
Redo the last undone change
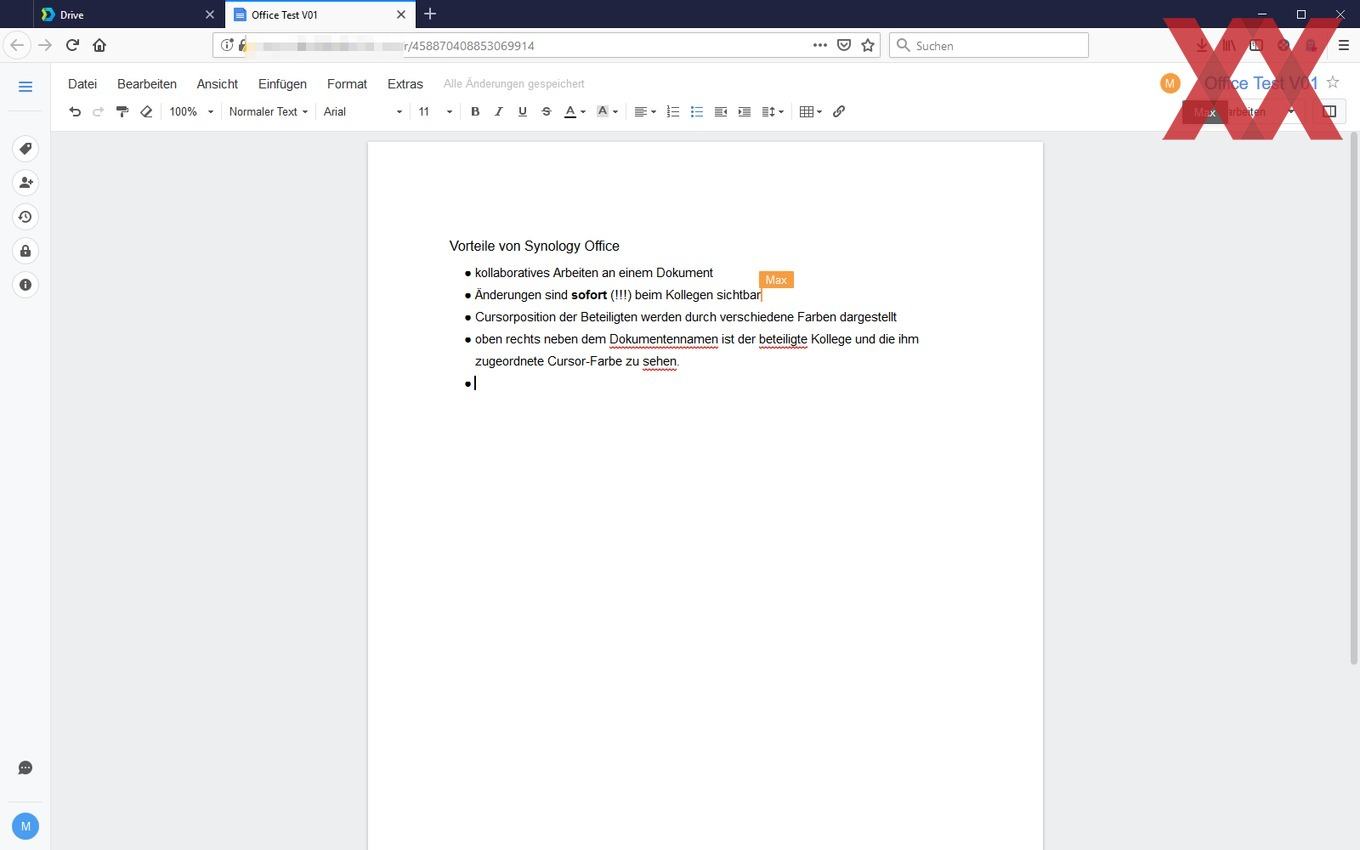(x=98, y=112)
